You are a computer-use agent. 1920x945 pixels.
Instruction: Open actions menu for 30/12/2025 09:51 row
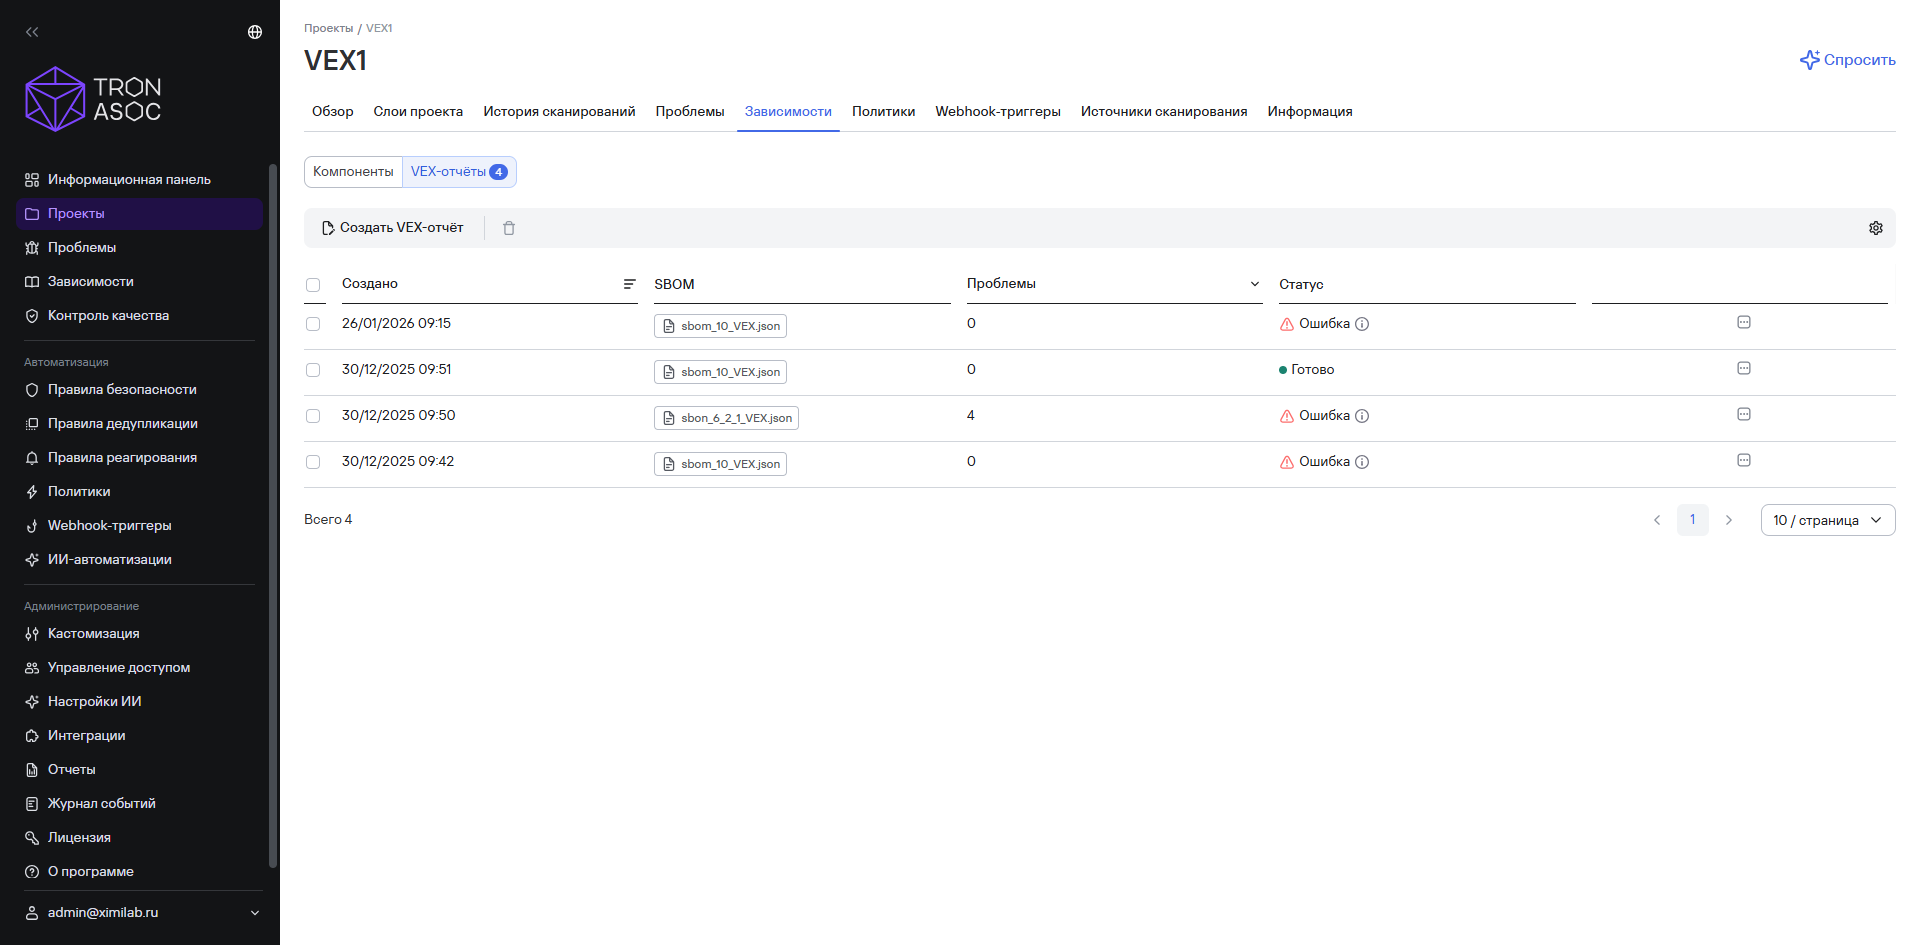pyautogui.click(x=1744, y=368)
